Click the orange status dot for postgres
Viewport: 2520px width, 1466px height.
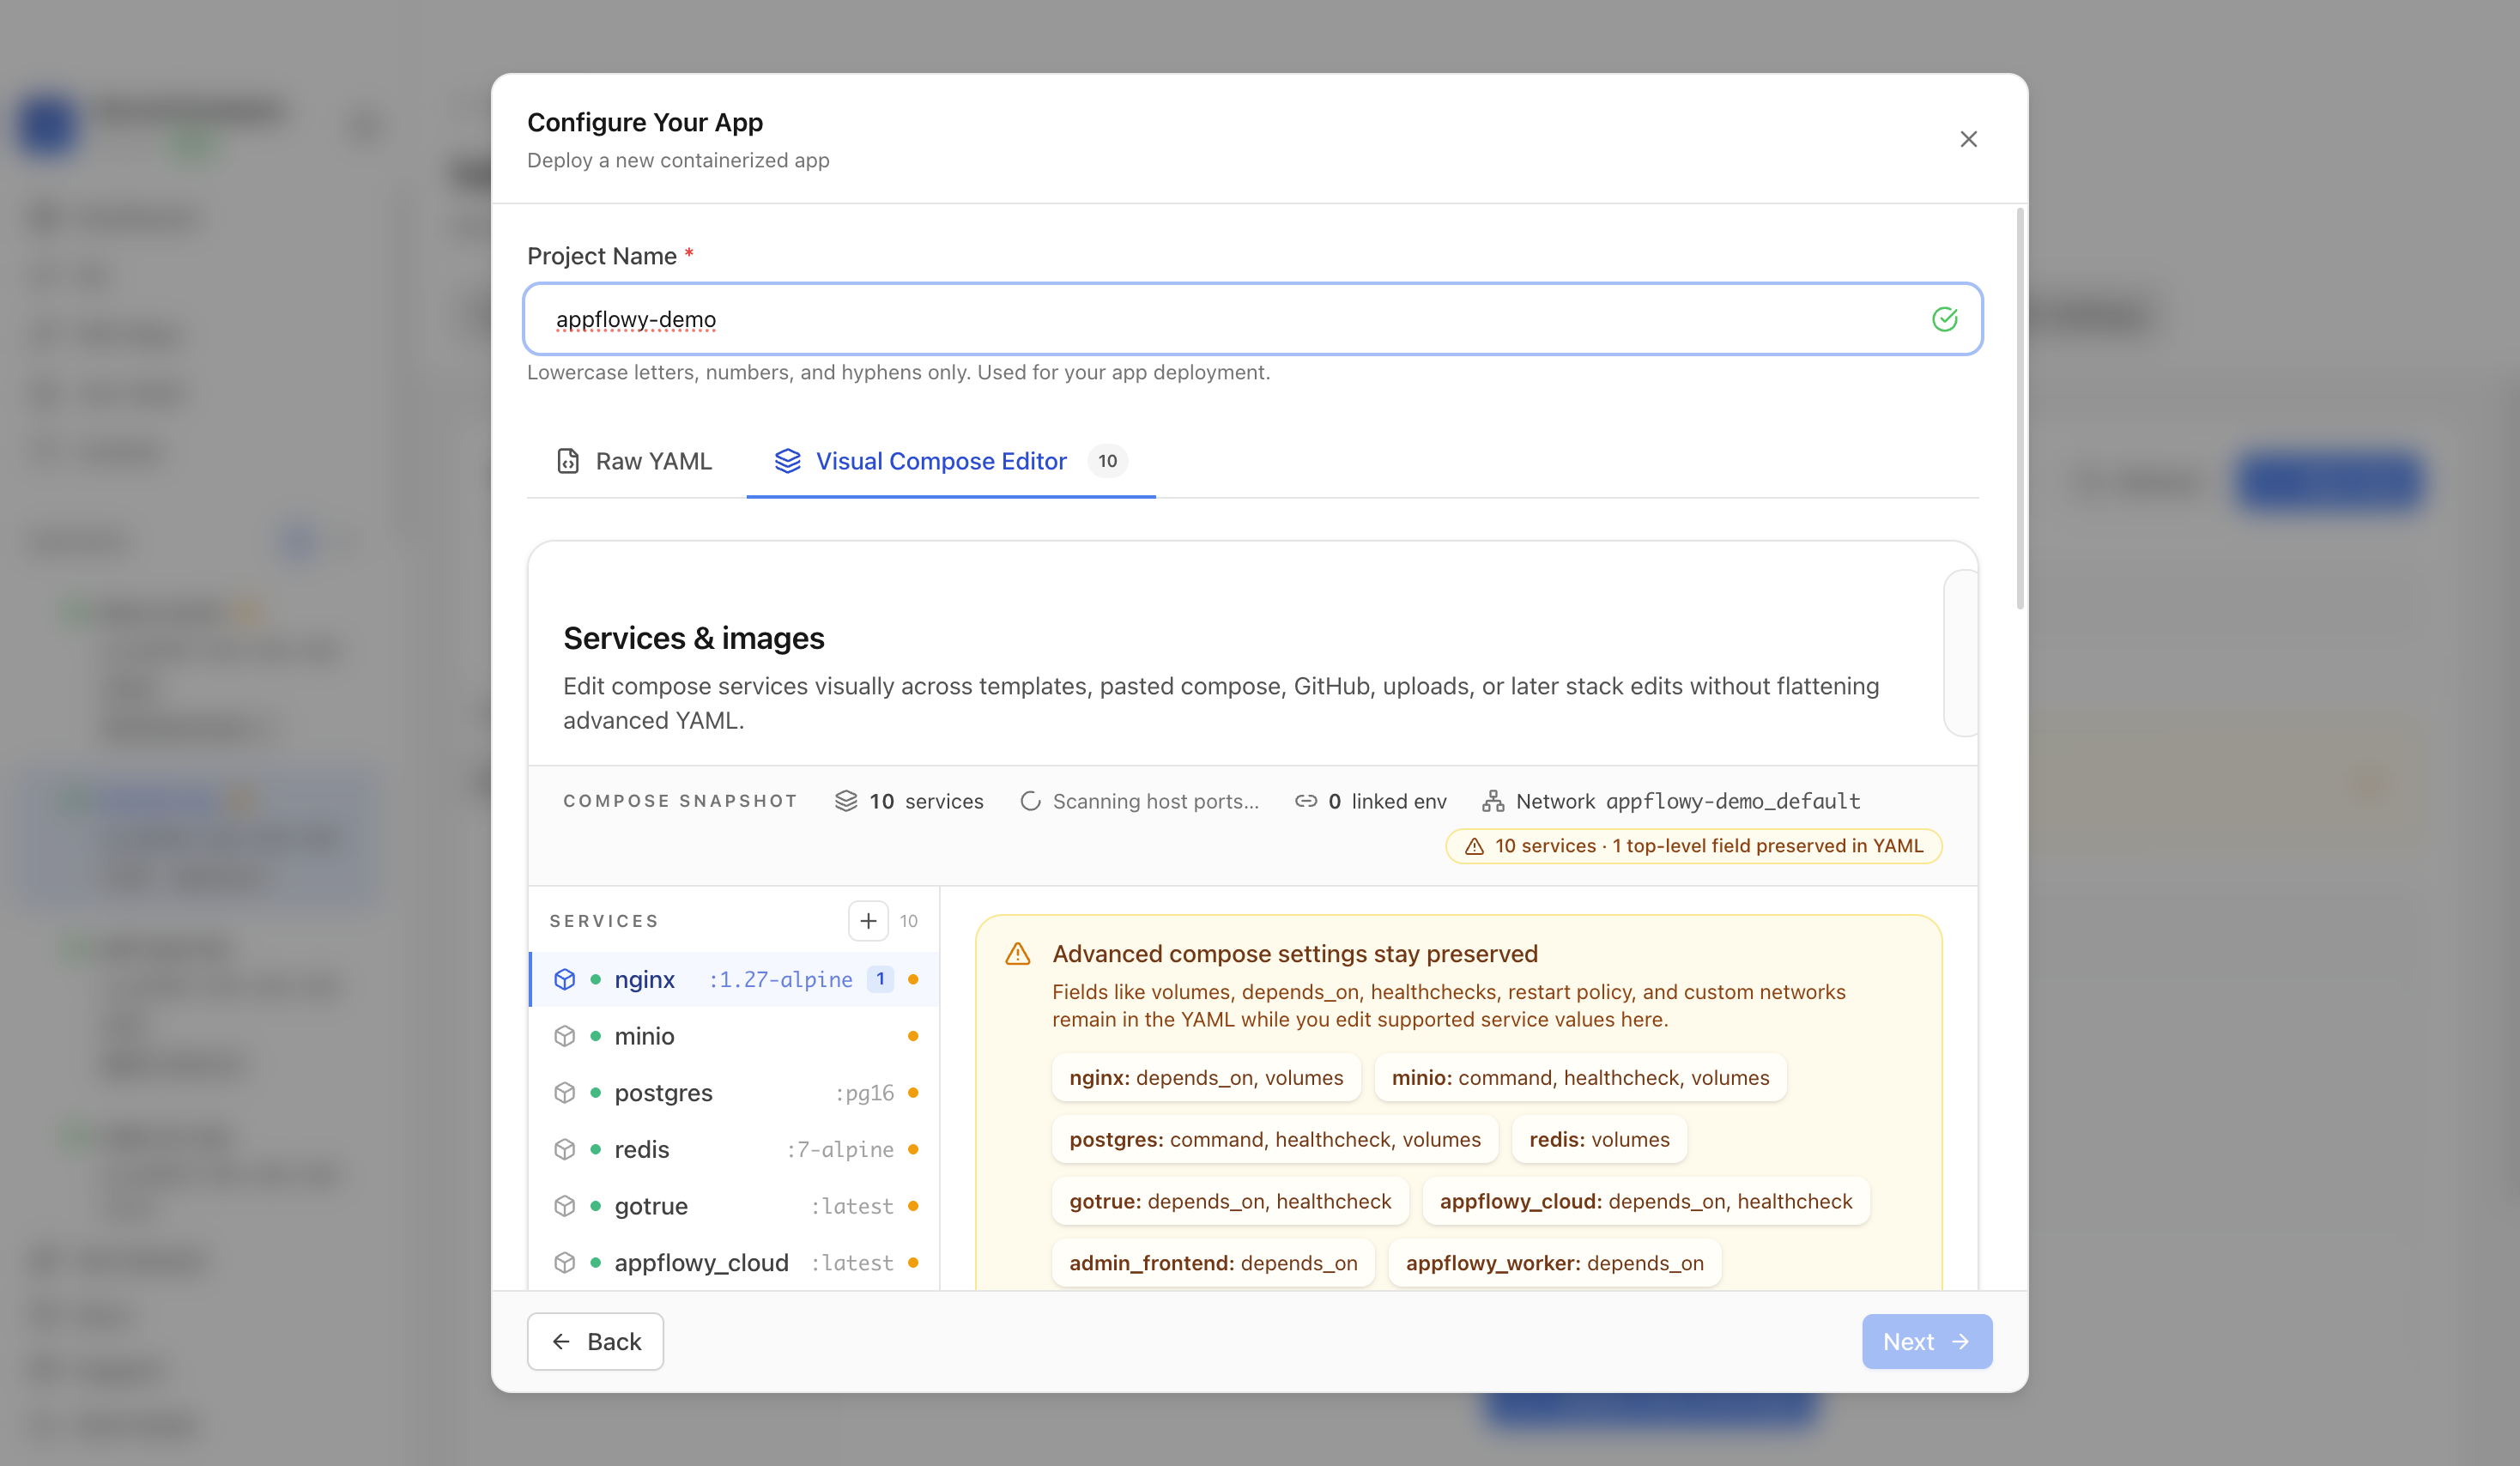tap(913, 1093)
